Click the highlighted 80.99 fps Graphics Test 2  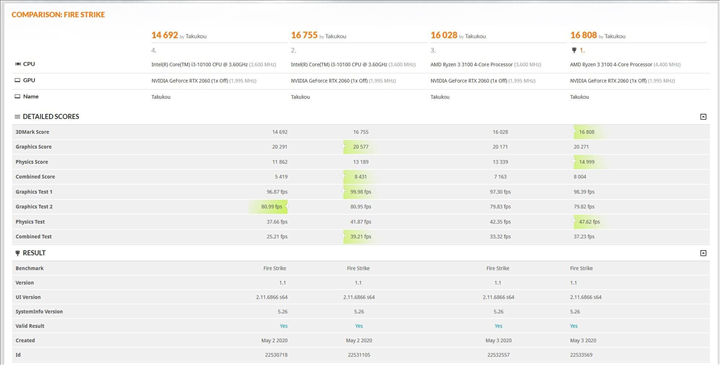tap(271, 207)
